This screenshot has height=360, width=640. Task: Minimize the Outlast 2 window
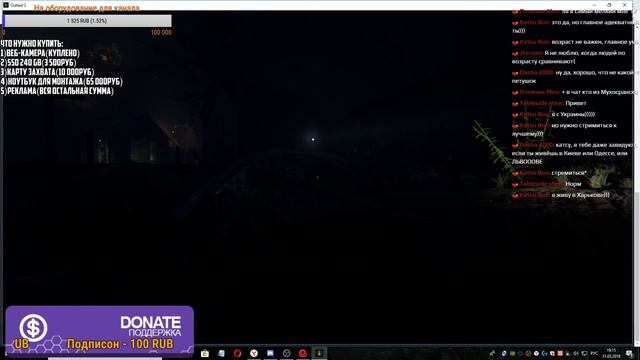tap(594, 5)
